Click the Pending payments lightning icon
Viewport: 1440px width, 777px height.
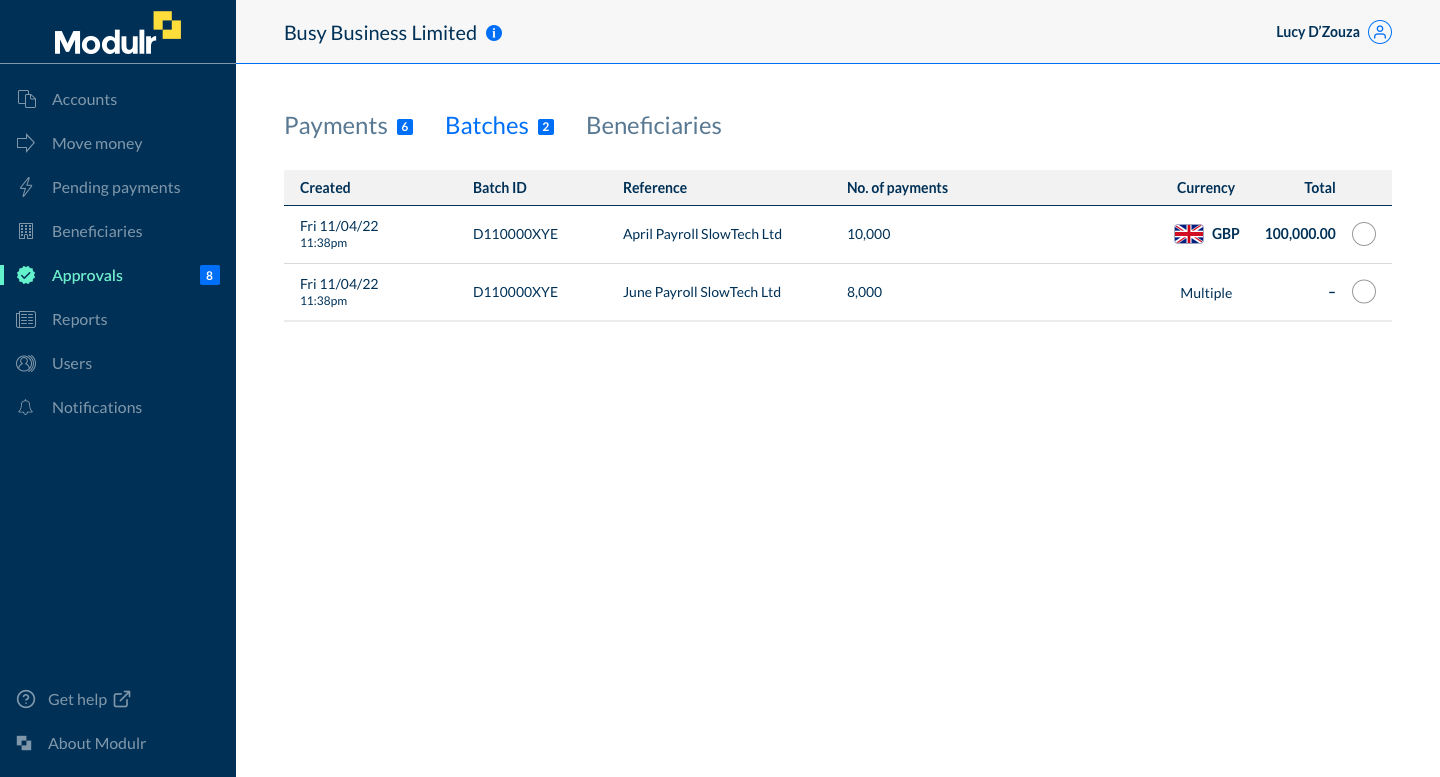click(27, 187)
